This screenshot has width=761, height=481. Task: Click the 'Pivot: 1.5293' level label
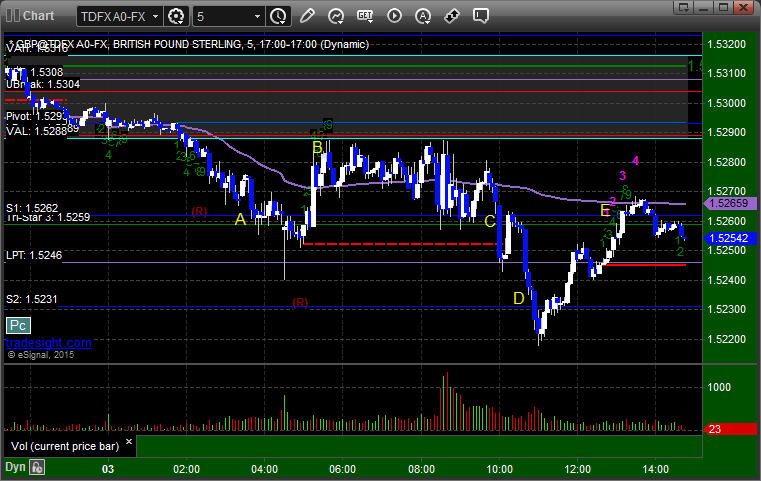coord(35,116)
